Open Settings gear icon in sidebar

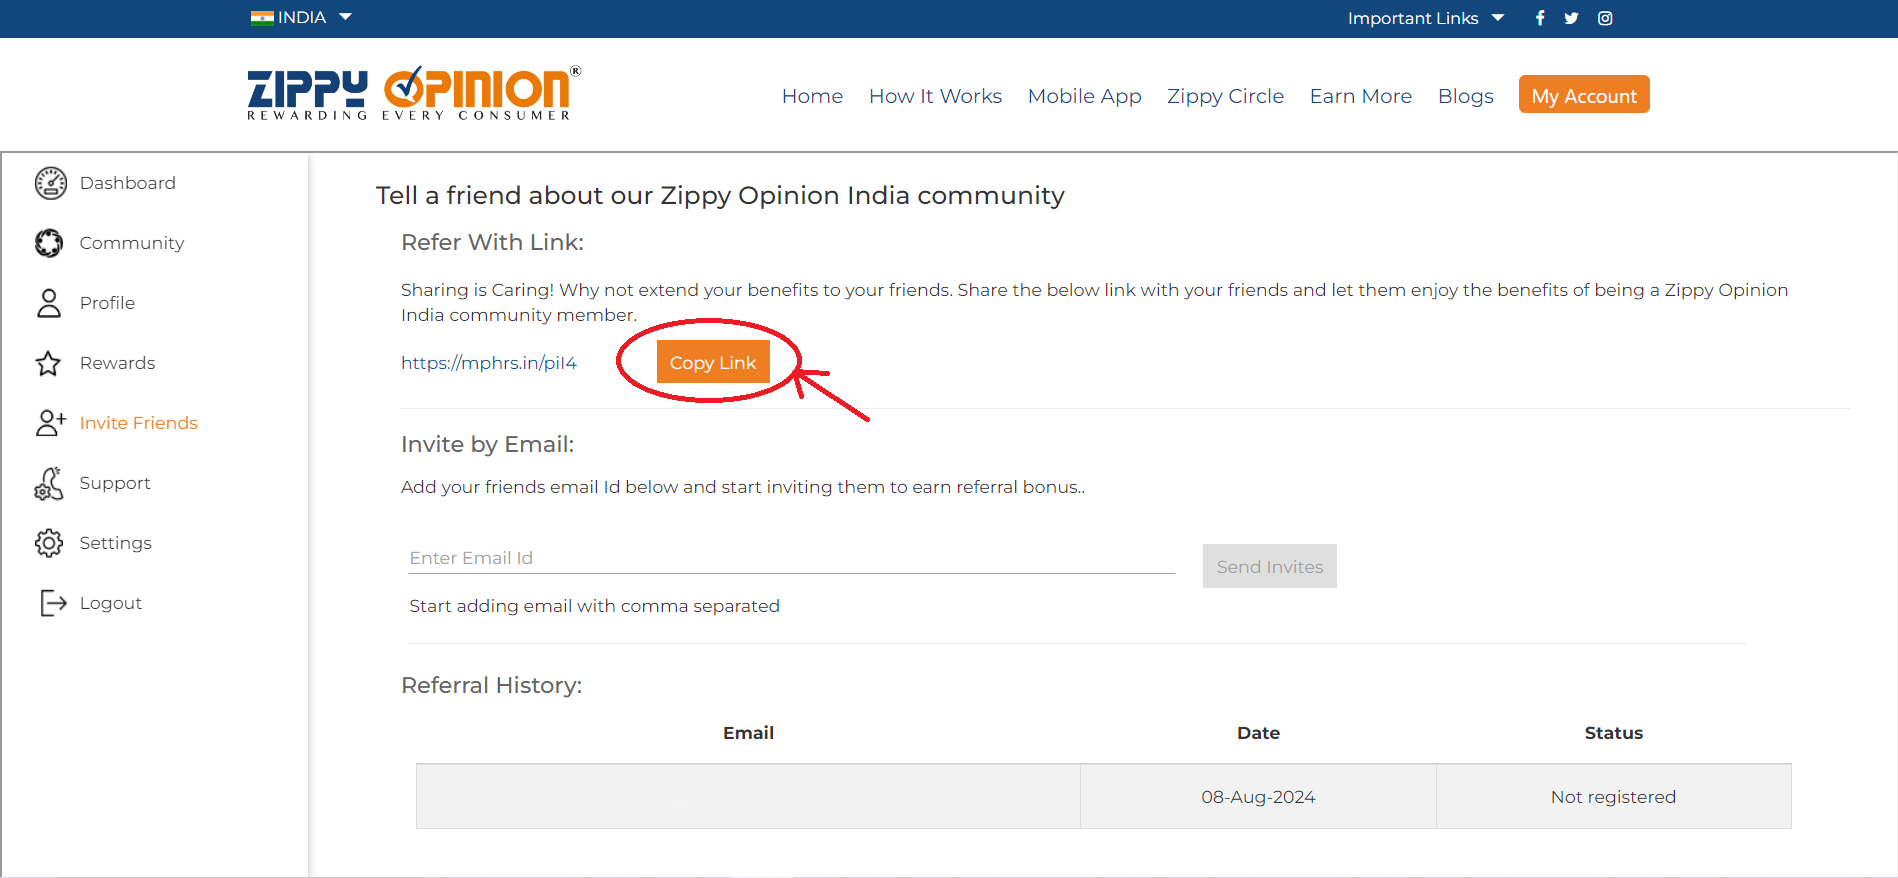(49, 543)
